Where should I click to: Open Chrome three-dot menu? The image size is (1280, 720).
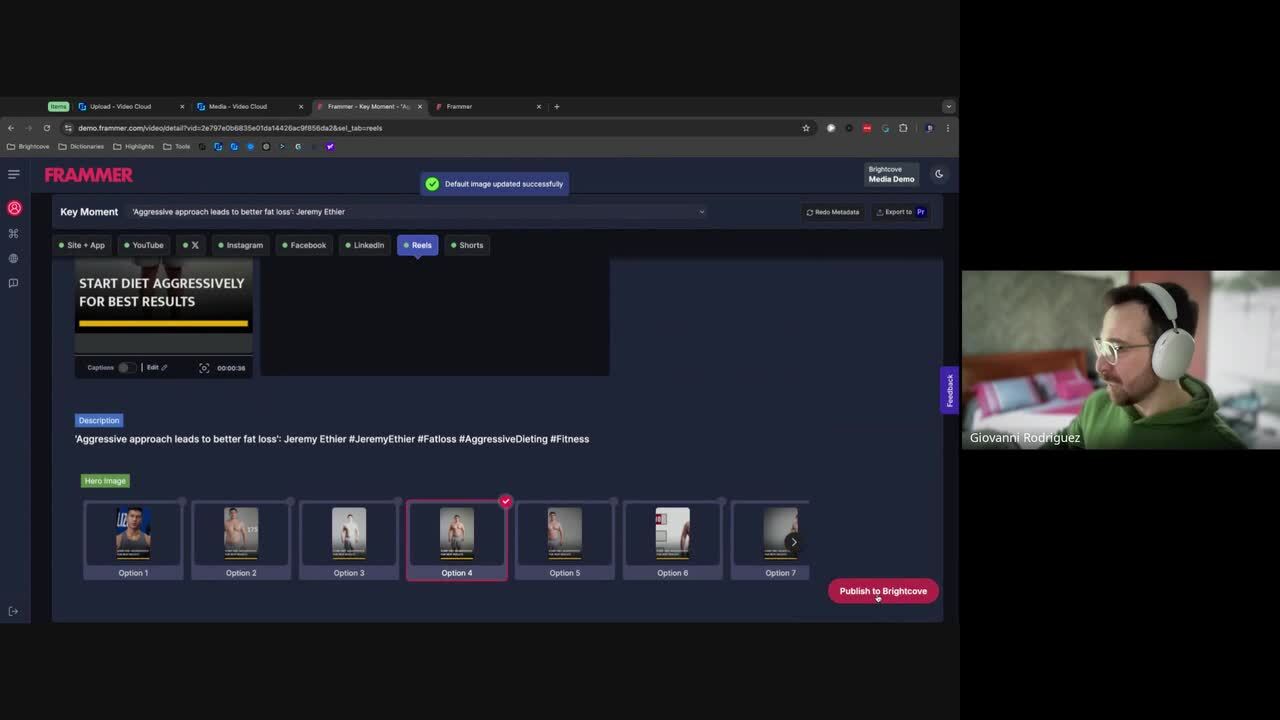pos(948,128)
